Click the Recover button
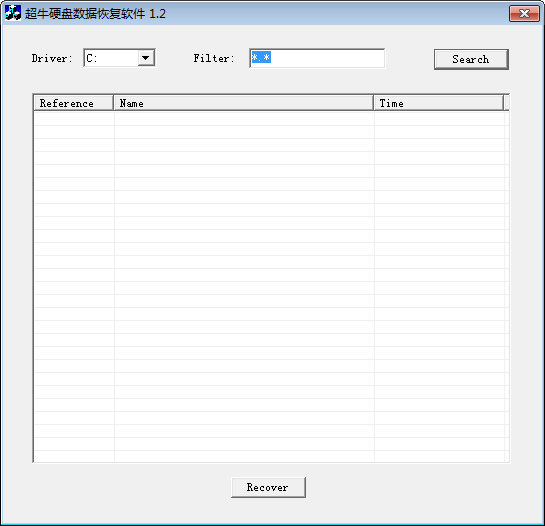 (x=268, y=487)
